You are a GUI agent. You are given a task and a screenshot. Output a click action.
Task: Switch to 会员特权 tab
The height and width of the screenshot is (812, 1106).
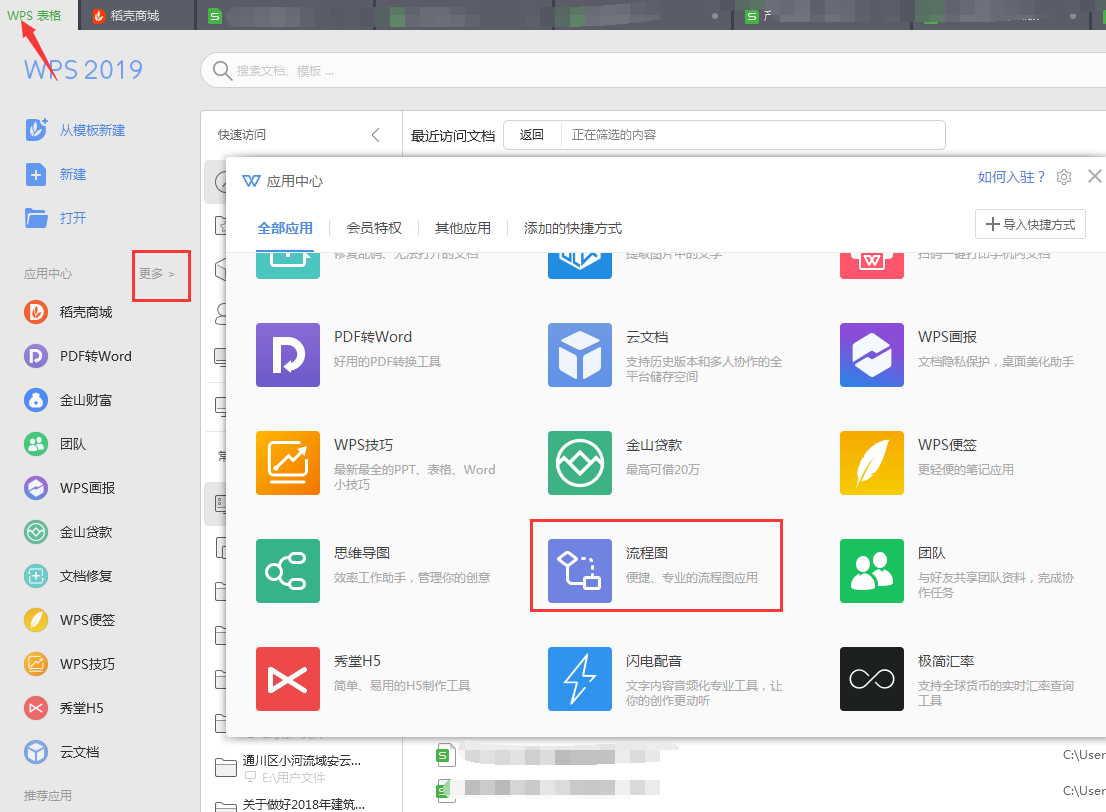(x=374, y=228)
